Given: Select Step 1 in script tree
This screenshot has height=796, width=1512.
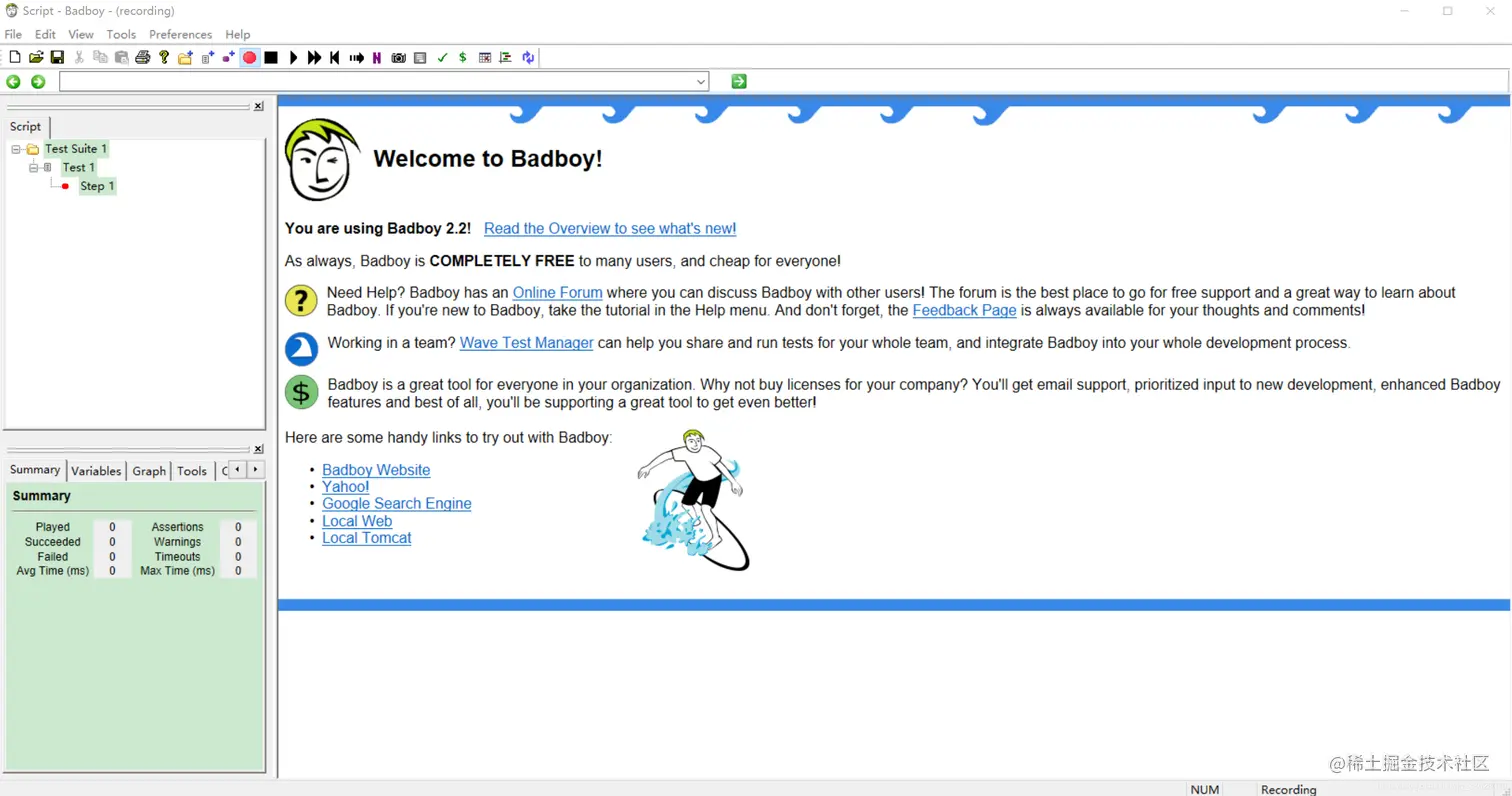Looking at the screenshot, I should click(97, 186).
